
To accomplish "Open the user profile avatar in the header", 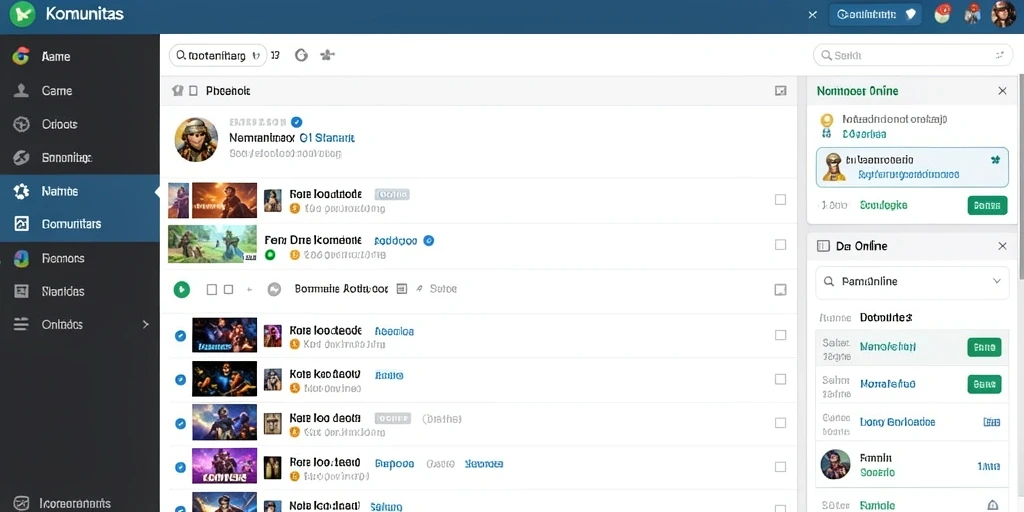I will pyautogui.click(x=1003, y=14).
